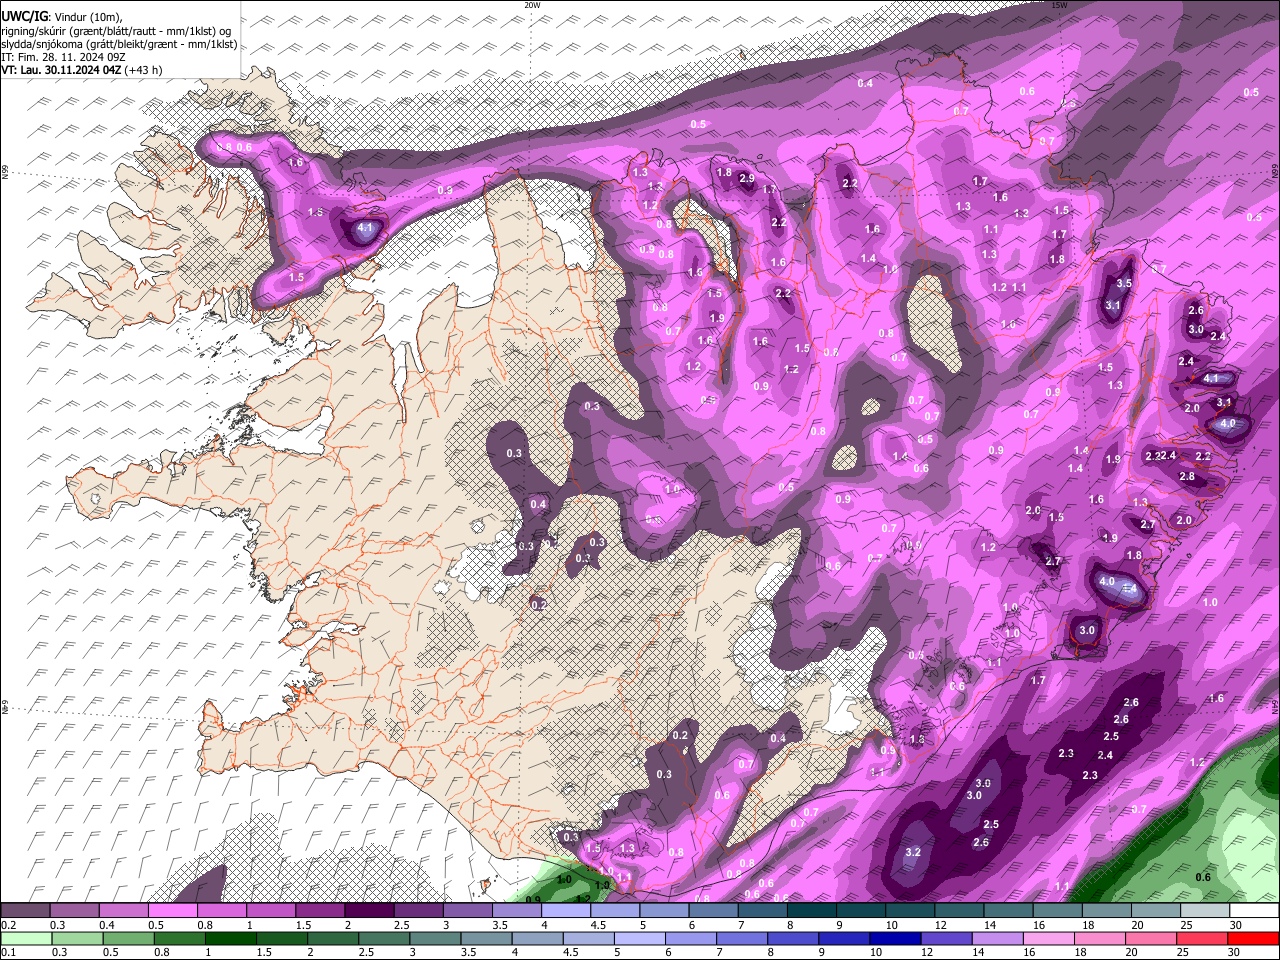Pick the lower legend red swatch after 30

[1254, 938]
